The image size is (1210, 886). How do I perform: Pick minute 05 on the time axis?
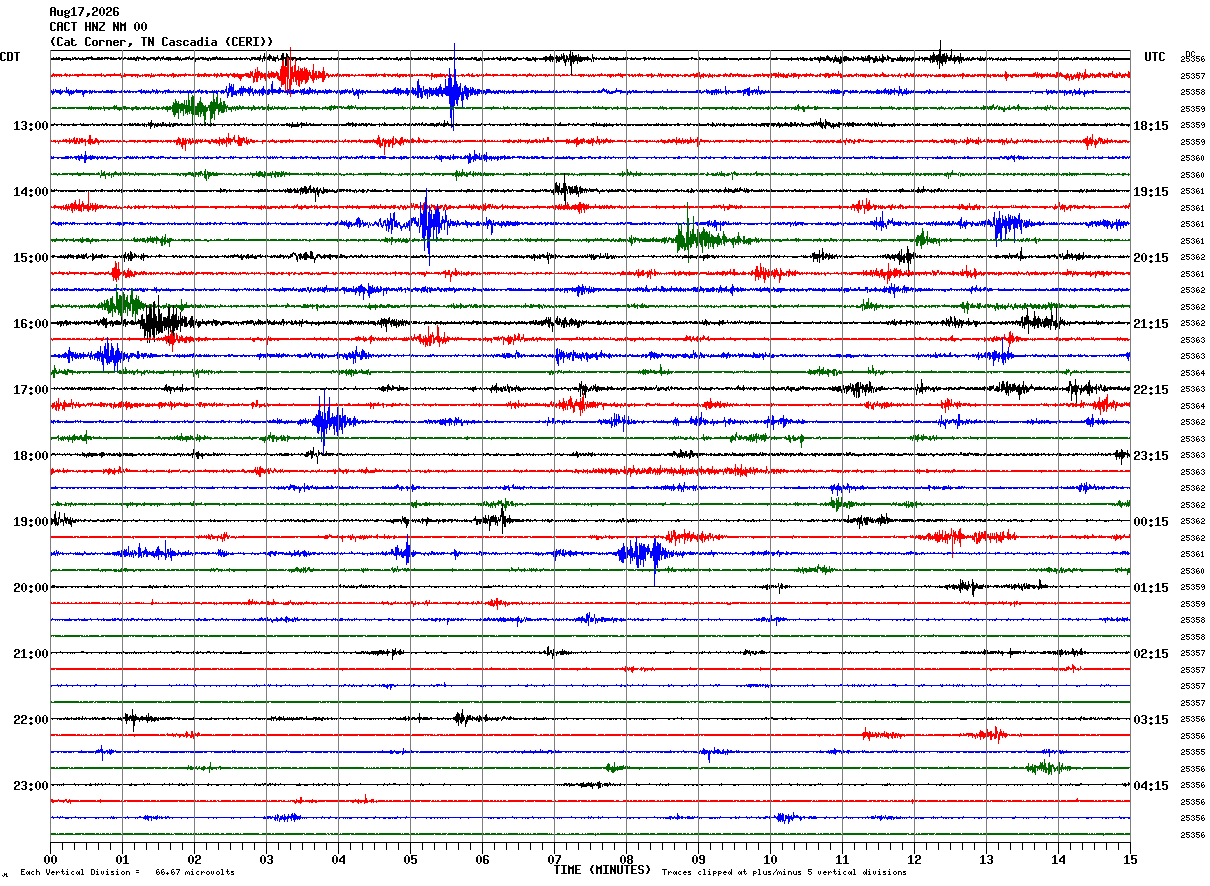pyautogui.click(x=410, y=859)
